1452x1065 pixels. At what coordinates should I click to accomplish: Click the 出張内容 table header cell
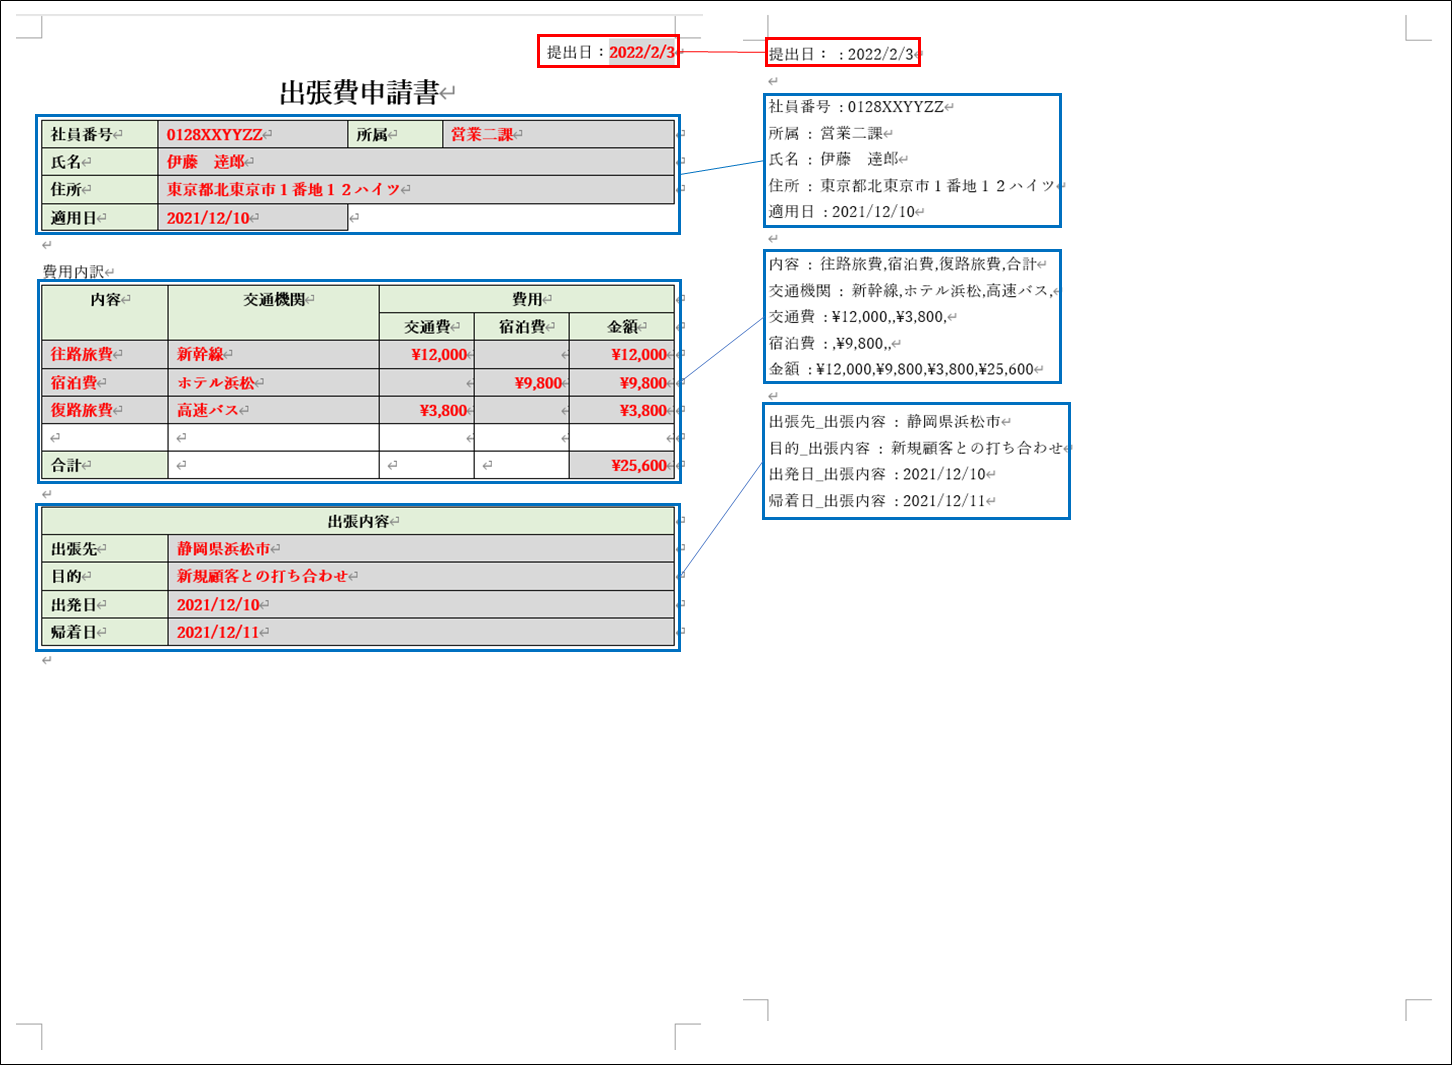pyautogui.click(x=359, y=521)
